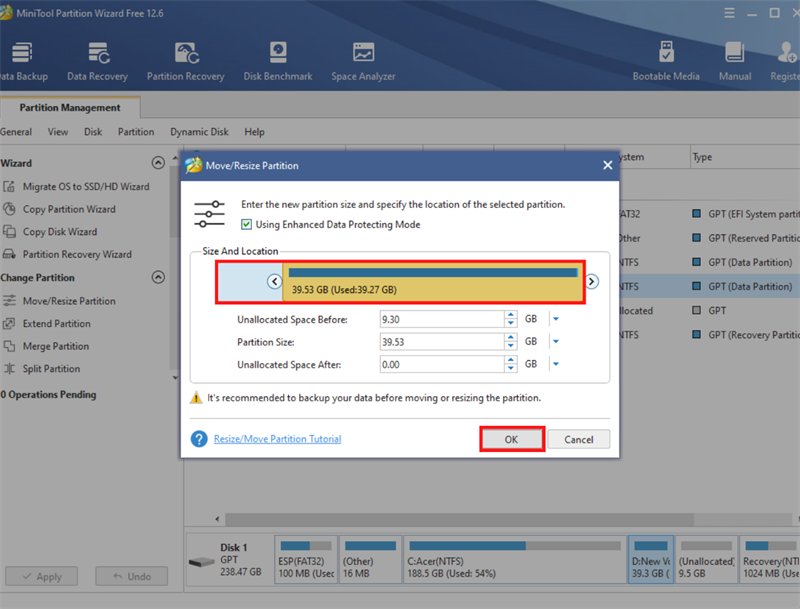Open the Disk Benchmark tool
The width and height of the screenshot is (800, 609).
click(279, 60)
